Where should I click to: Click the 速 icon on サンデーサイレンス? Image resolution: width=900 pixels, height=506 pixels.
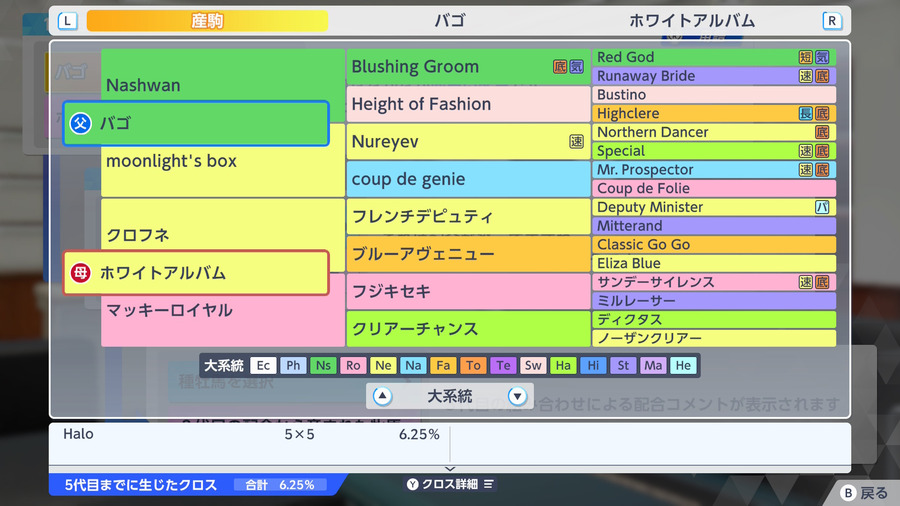(x=806, y=282)
